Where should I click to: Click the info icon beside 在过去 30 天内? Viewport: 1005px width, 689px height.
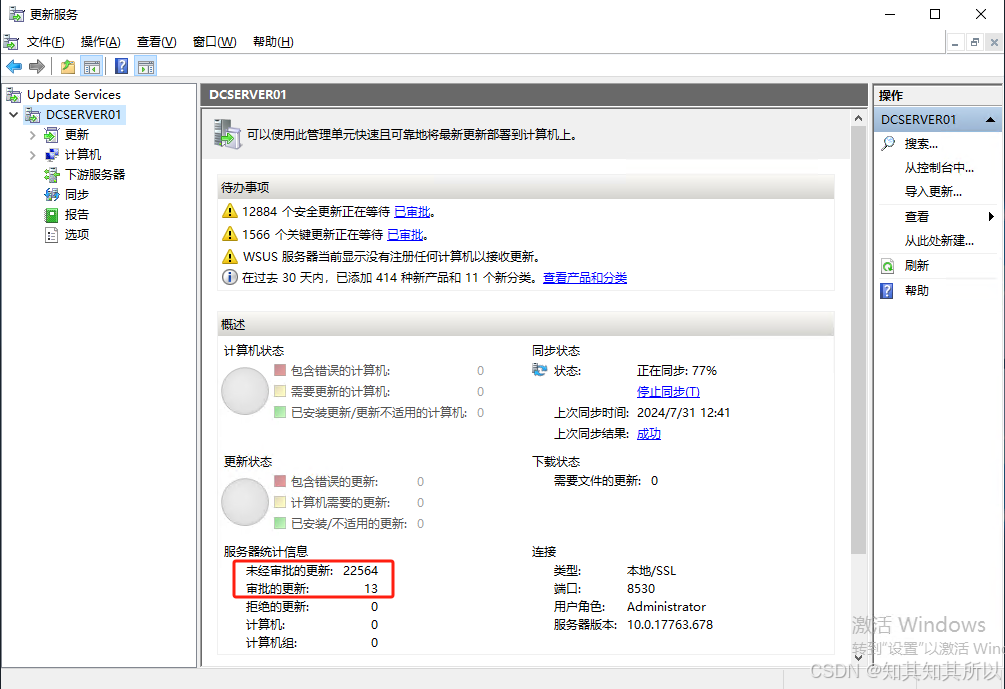click(229, 277)
